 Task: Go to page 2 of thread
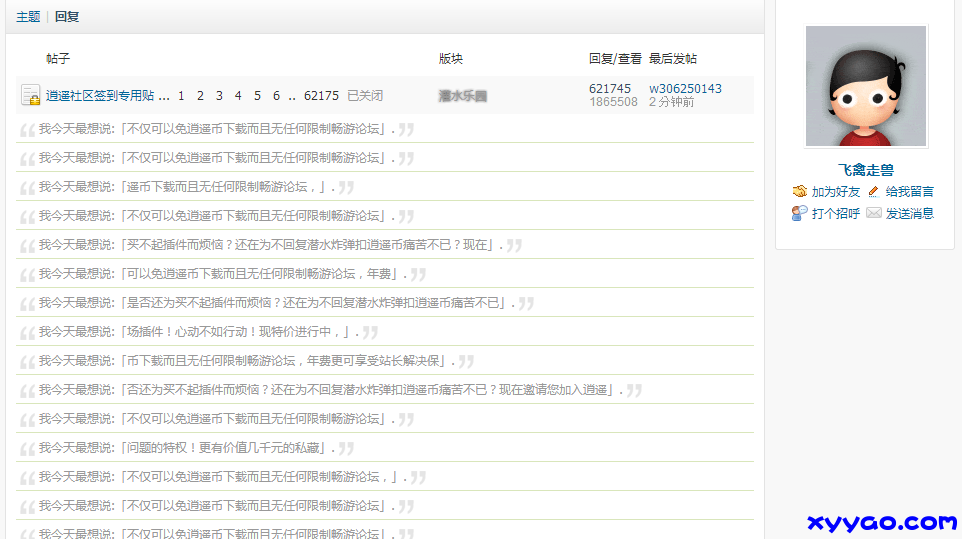200,96
